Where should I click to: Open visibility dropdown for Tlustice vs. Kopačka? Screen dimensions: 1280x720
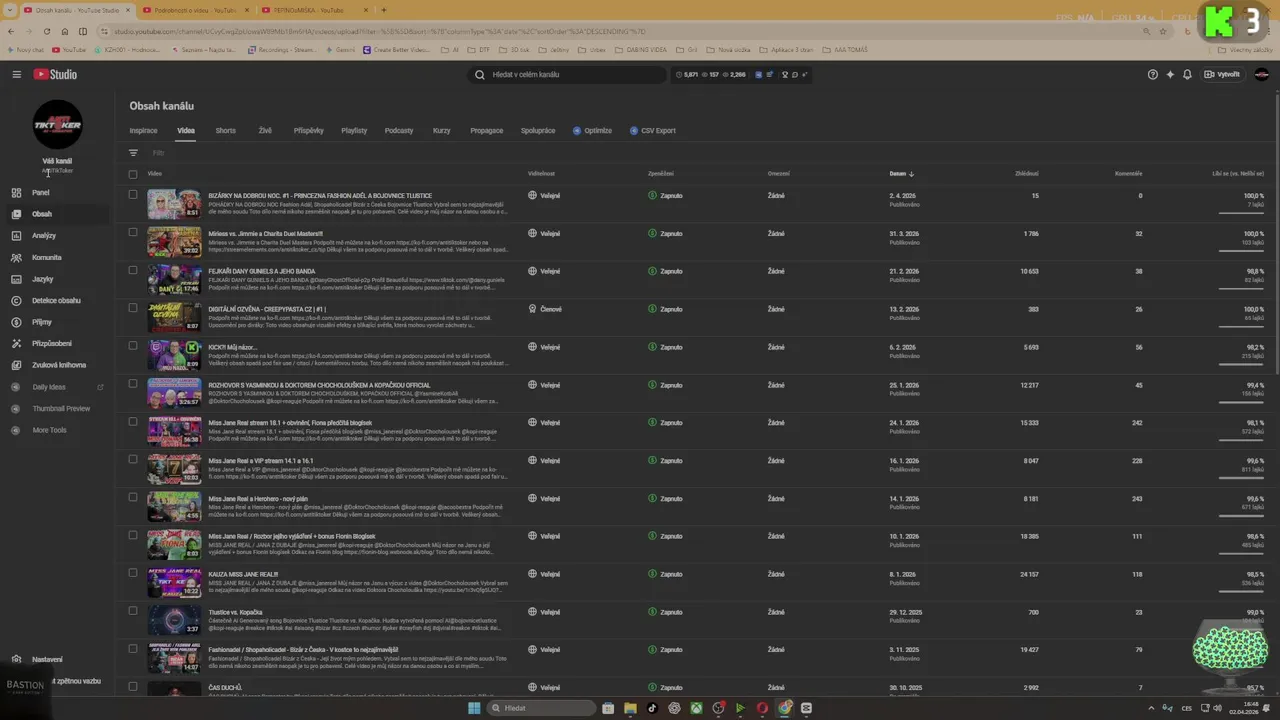coord(544,612)
